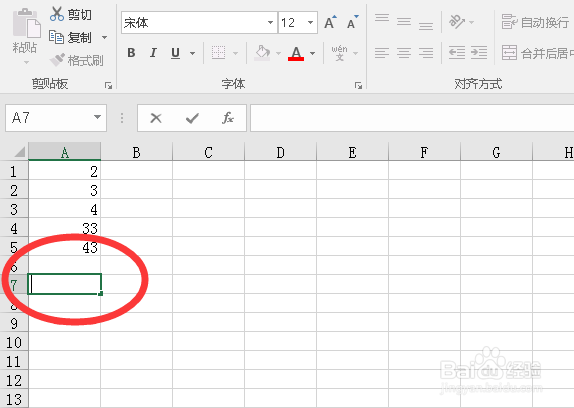Open the Paste (粘贴) options arrow

[x=26, y=63]
